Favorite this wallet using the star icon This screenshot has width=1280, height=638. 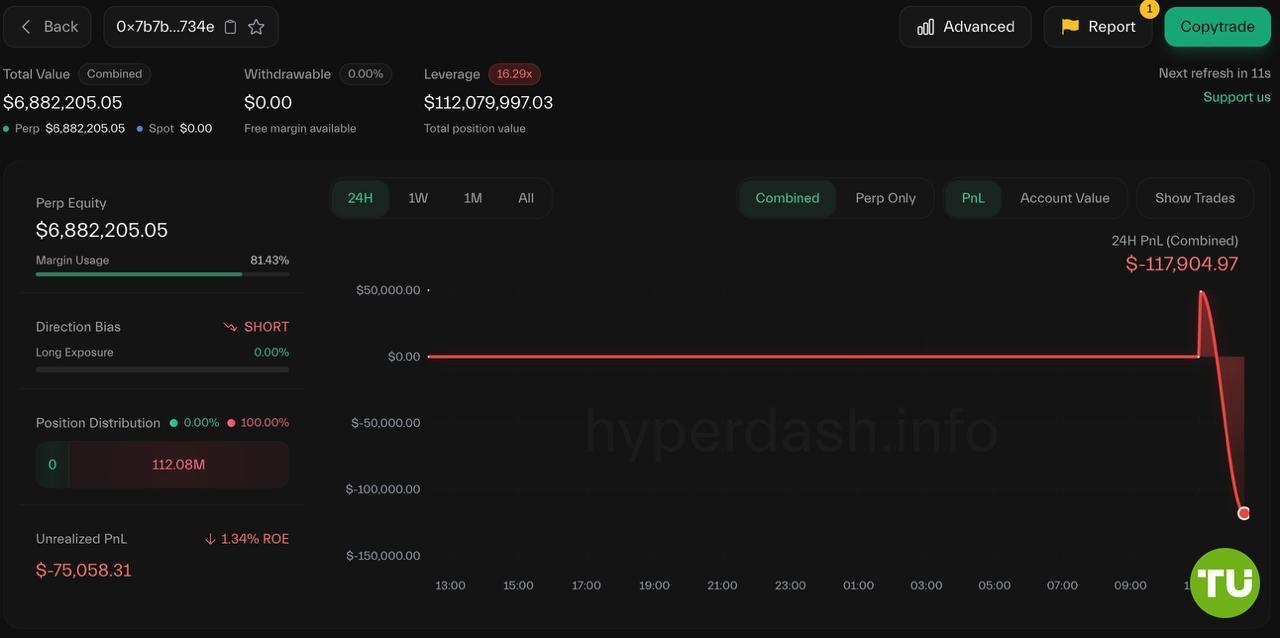(256, 27)
